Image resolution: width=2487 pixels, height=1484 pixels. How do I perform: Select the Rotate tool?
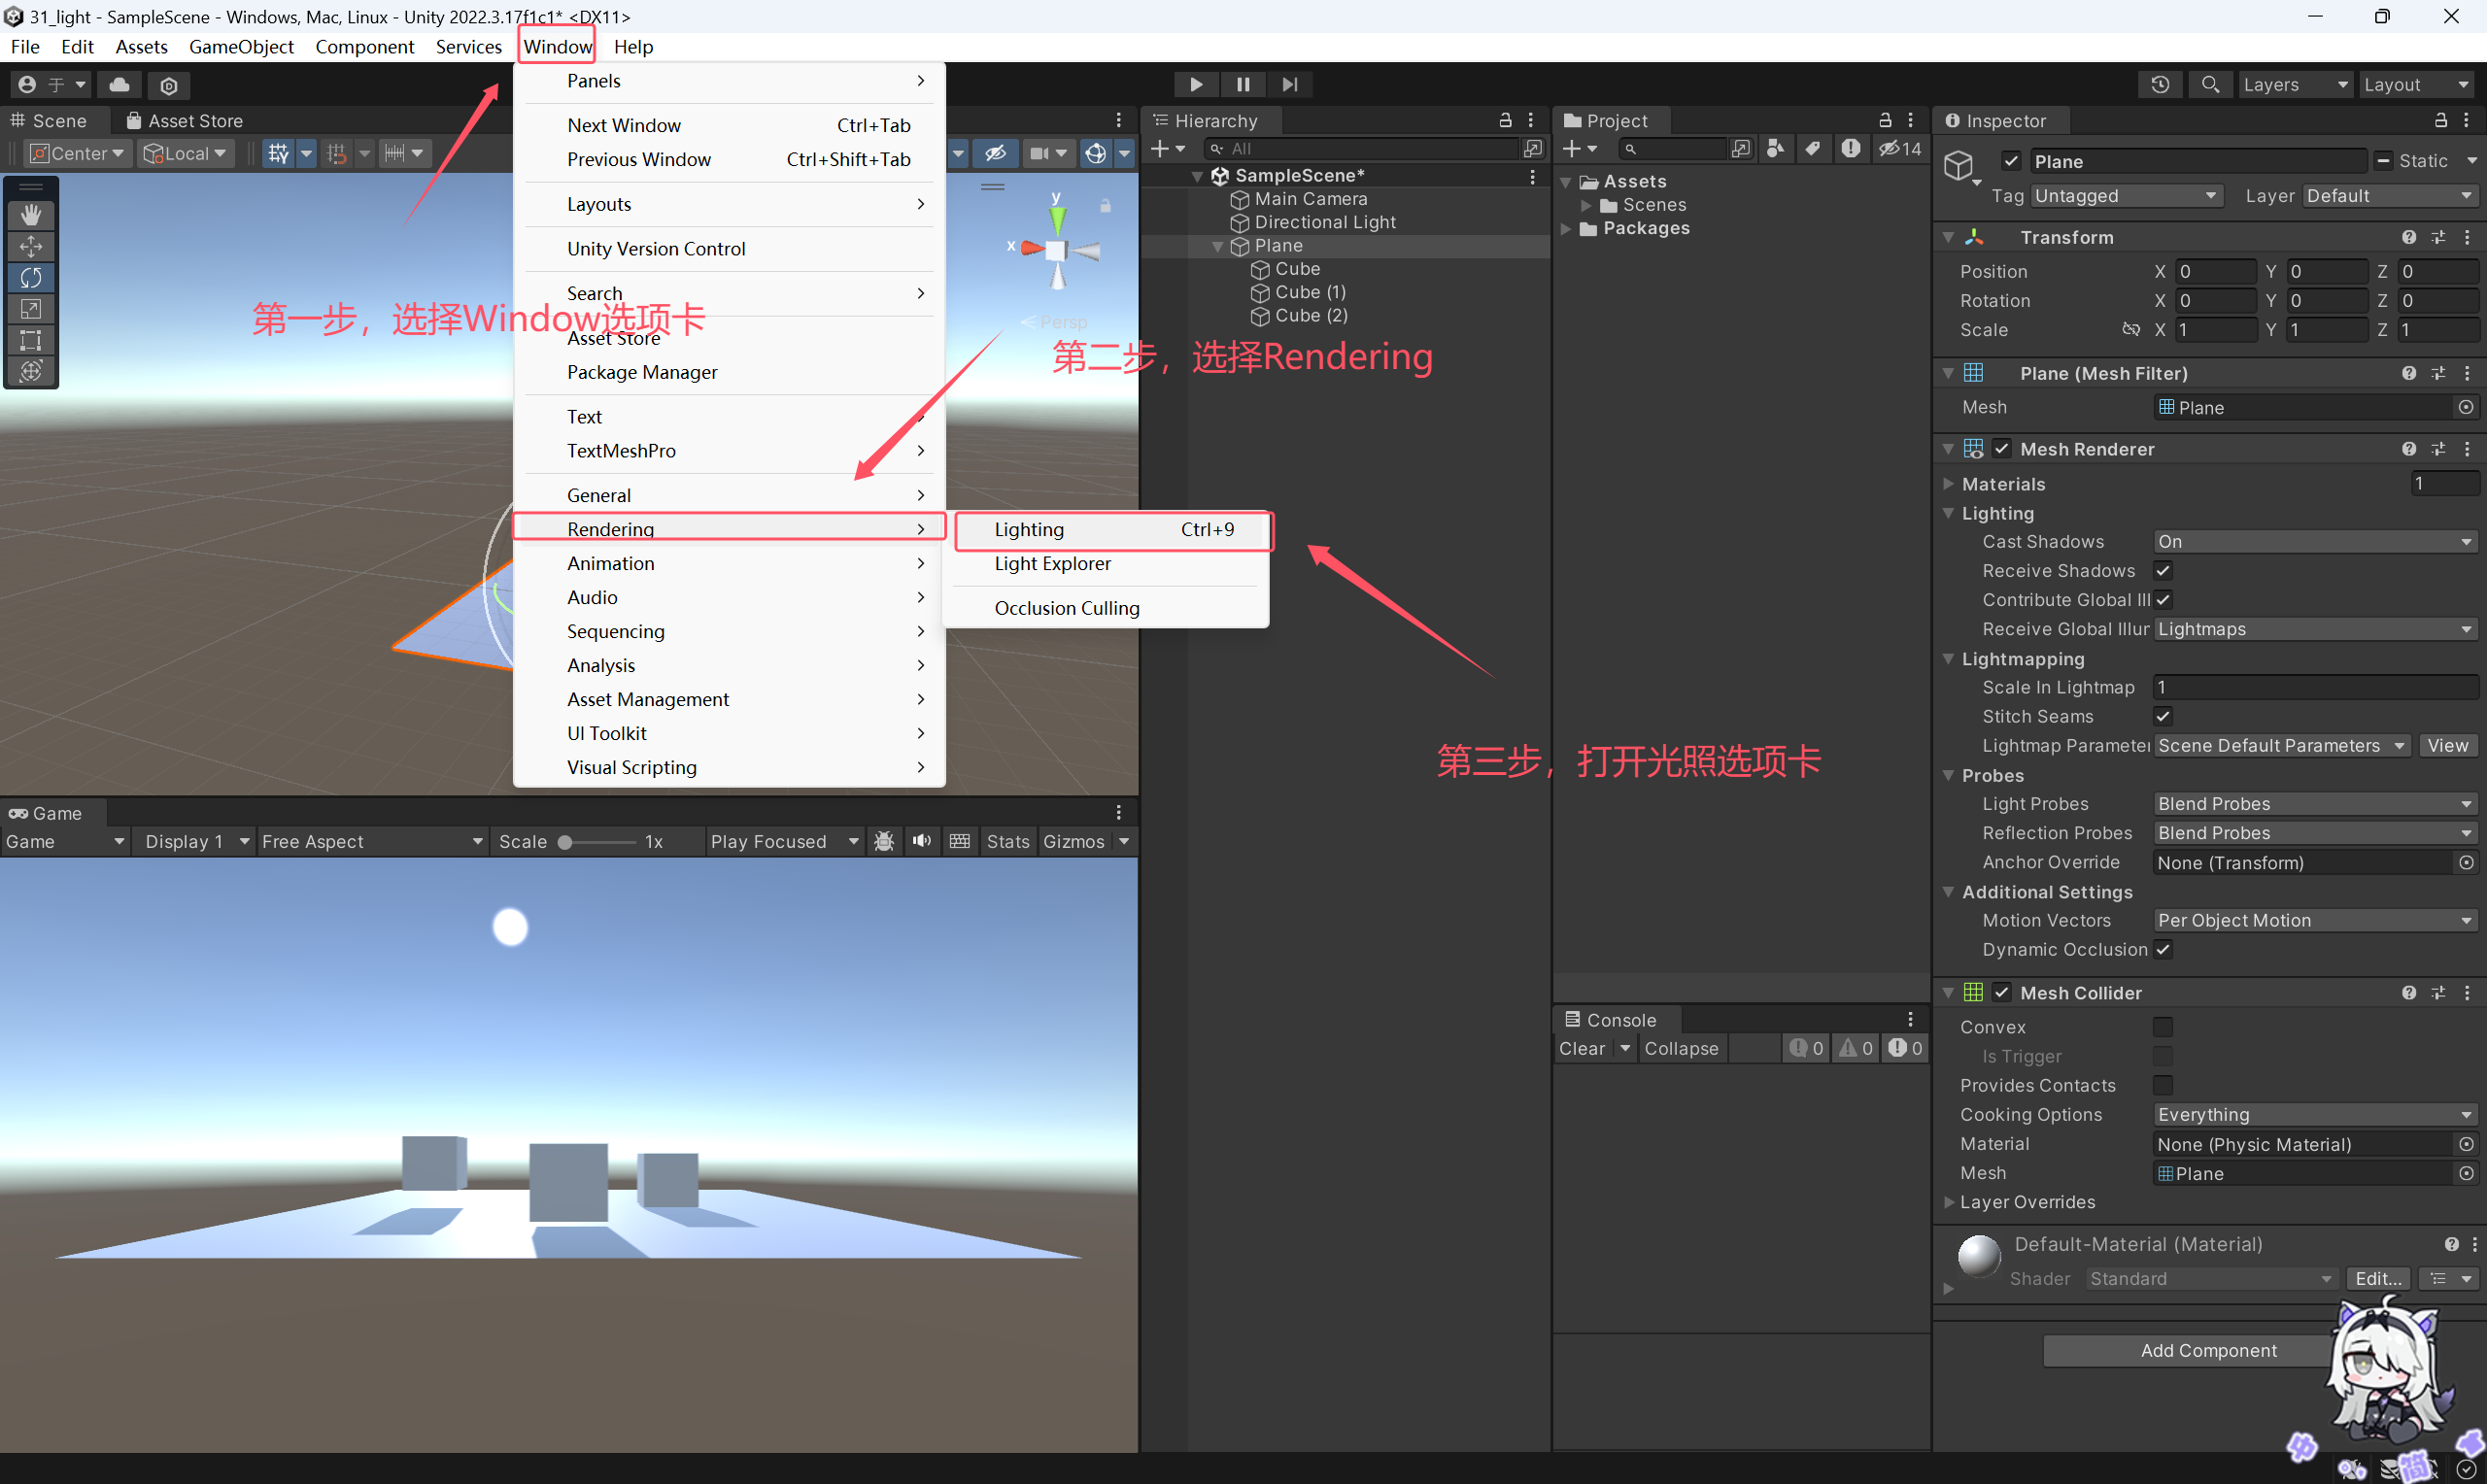point(31,277)
